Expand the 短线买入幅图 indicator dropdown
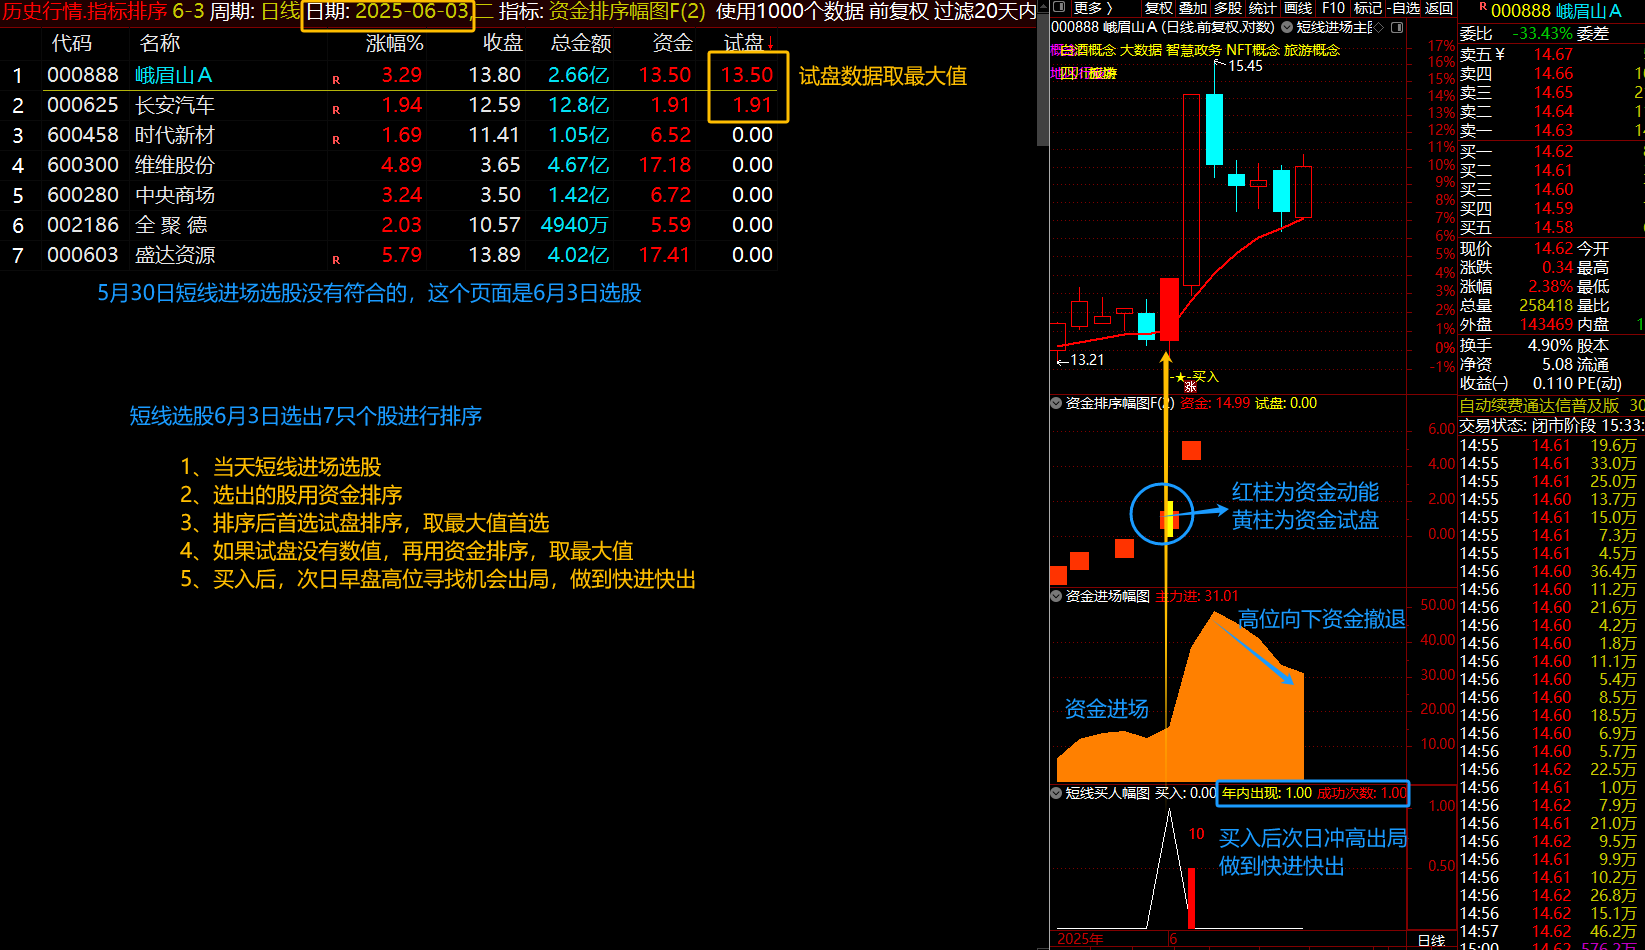 1056,793
